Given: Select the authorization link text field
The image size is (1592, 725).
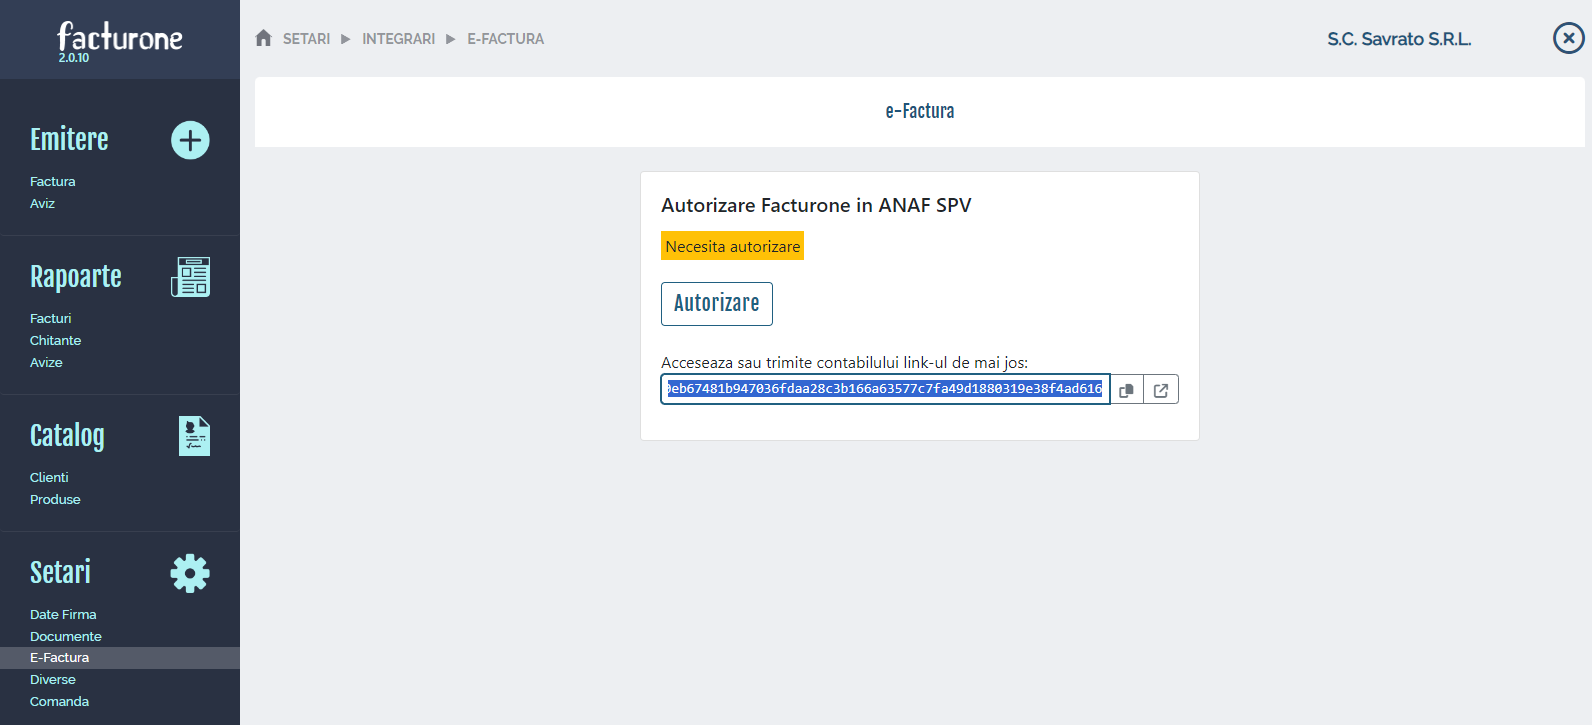Looking at the screenshot, I should pyautogui.click(x=885, y=389).
